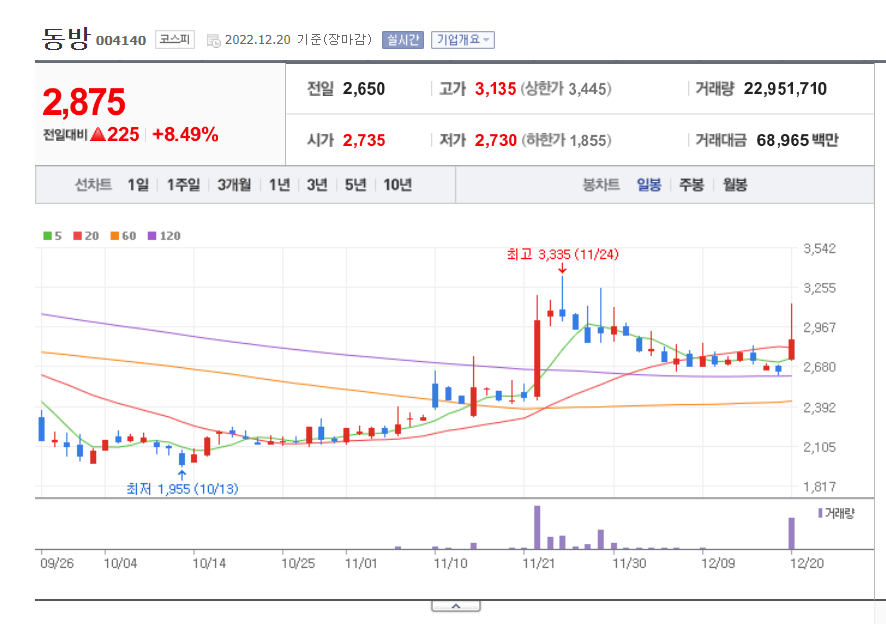Click the current price 2,875
The height and width of the screenshot is (624, 886).
click(84, 102)
